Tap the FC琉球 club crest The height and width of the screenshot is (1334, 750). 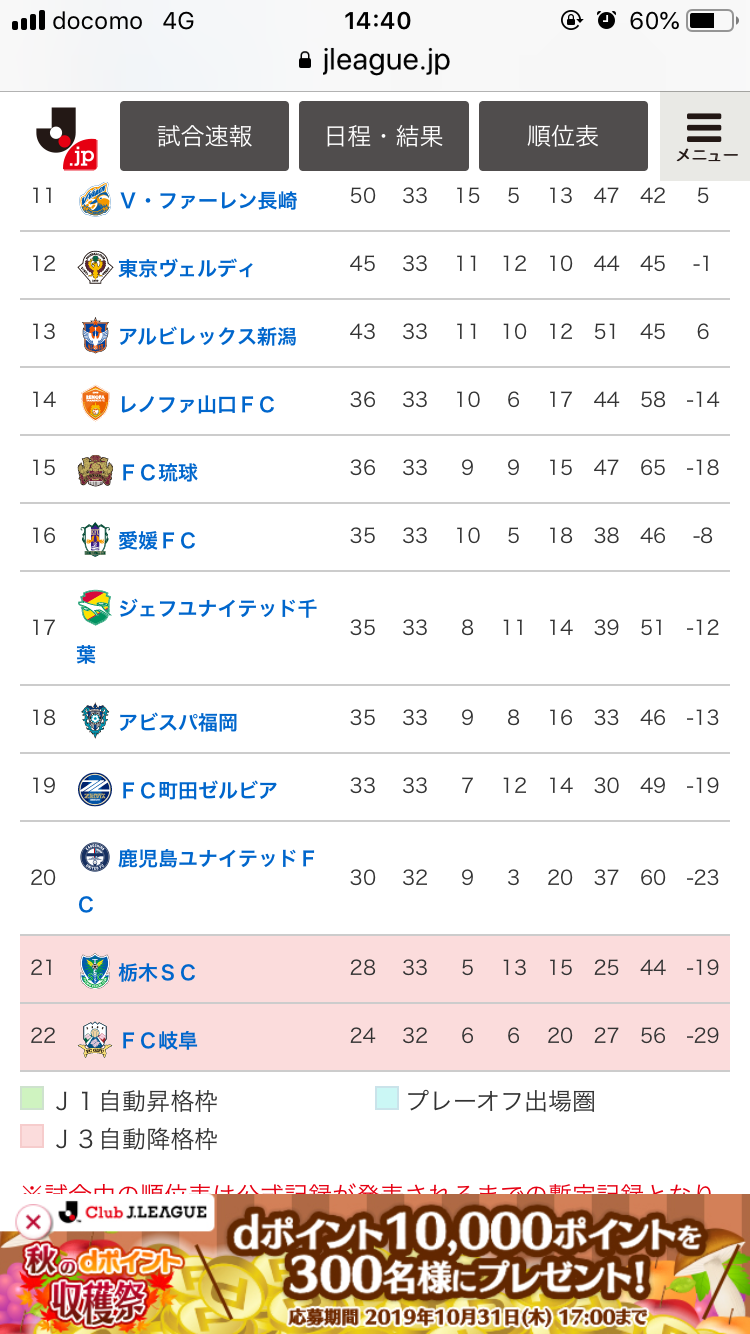(x=95, y=471)
